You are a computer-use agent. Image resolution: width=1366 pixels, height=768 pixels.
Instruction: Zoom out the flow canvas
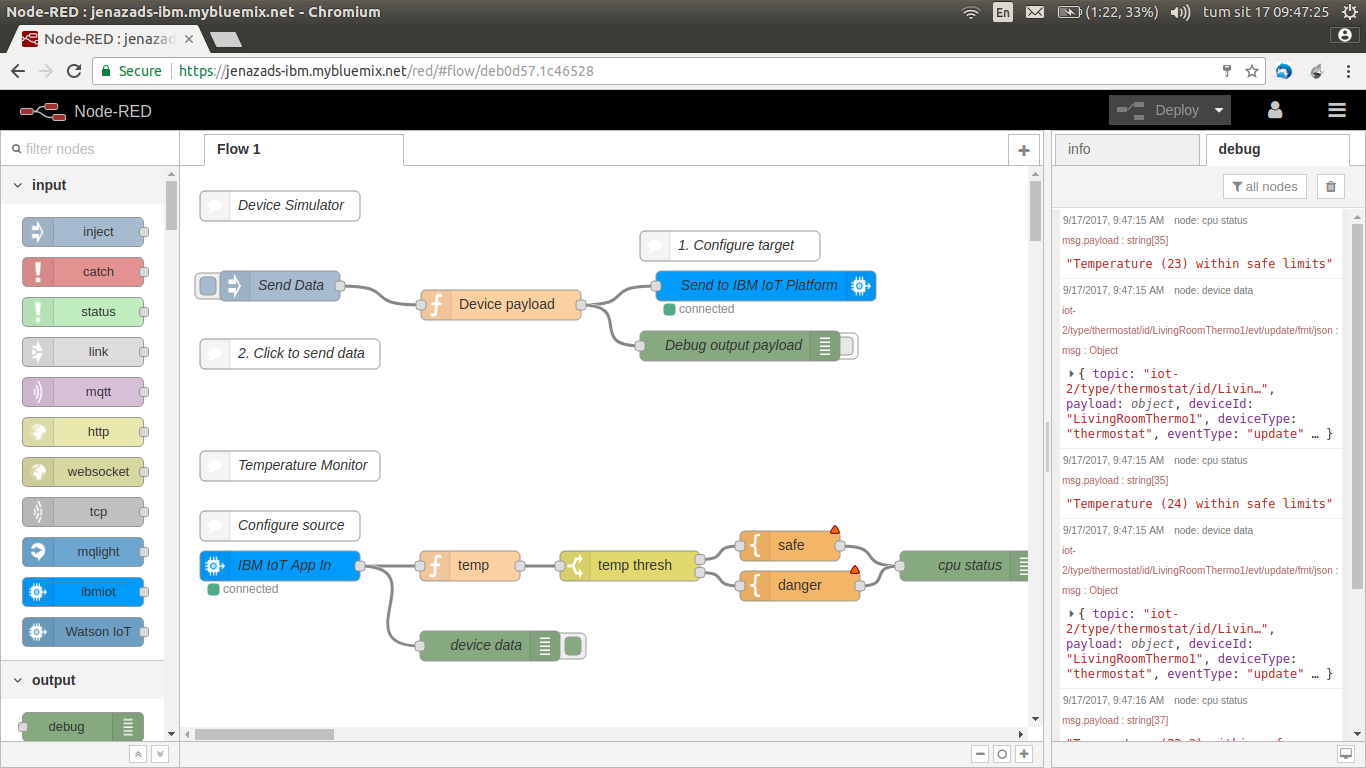(x=981, y=754)
